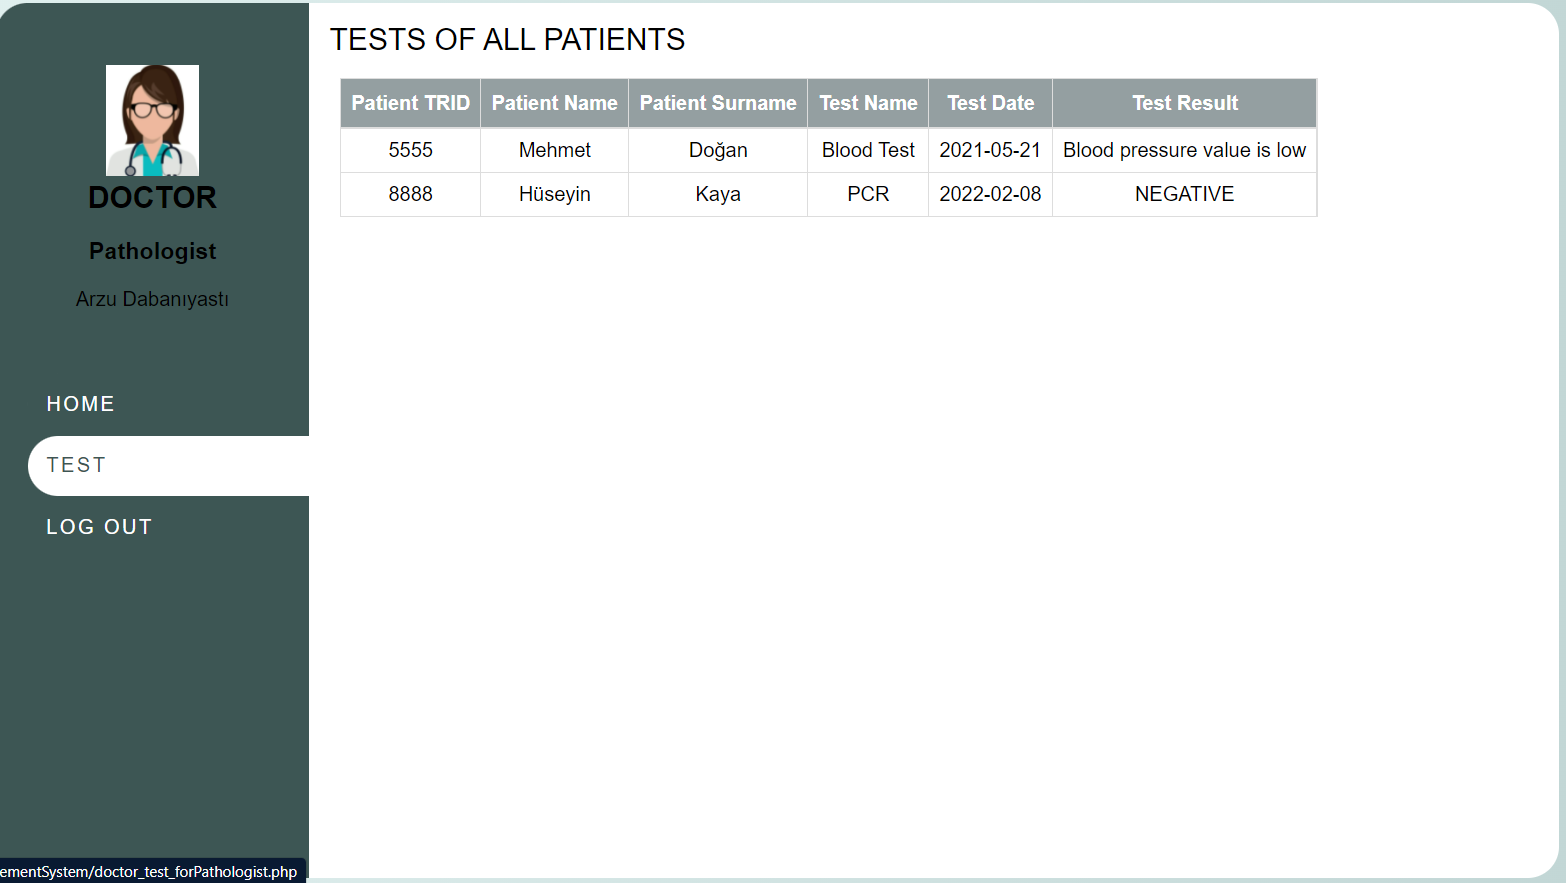Image resolution: width=1566 pixels, height=883 pixels.
Task: Select the Blood Test entry for Mehmet Doğan
Action: (867, 150)
